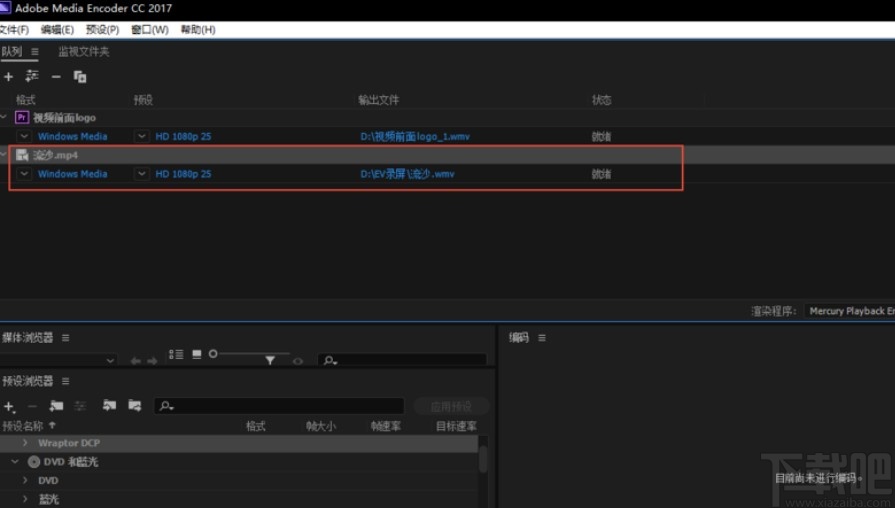The width and height of the screenshot is (895, 508).
Task: Open the queue's add output settings icon
Action: (32, 76)
